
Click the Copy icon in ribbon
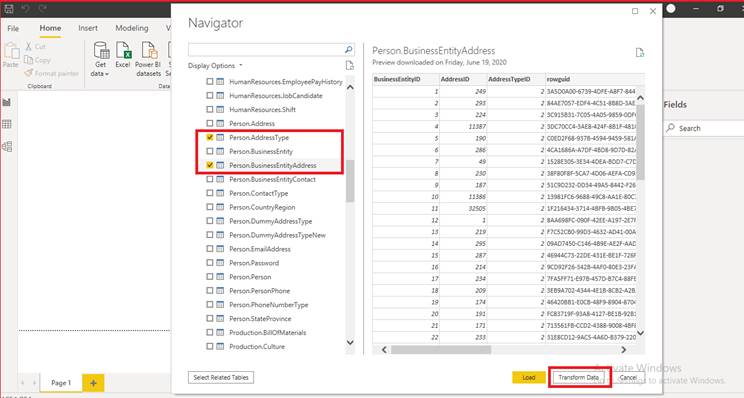click(29, 60)
